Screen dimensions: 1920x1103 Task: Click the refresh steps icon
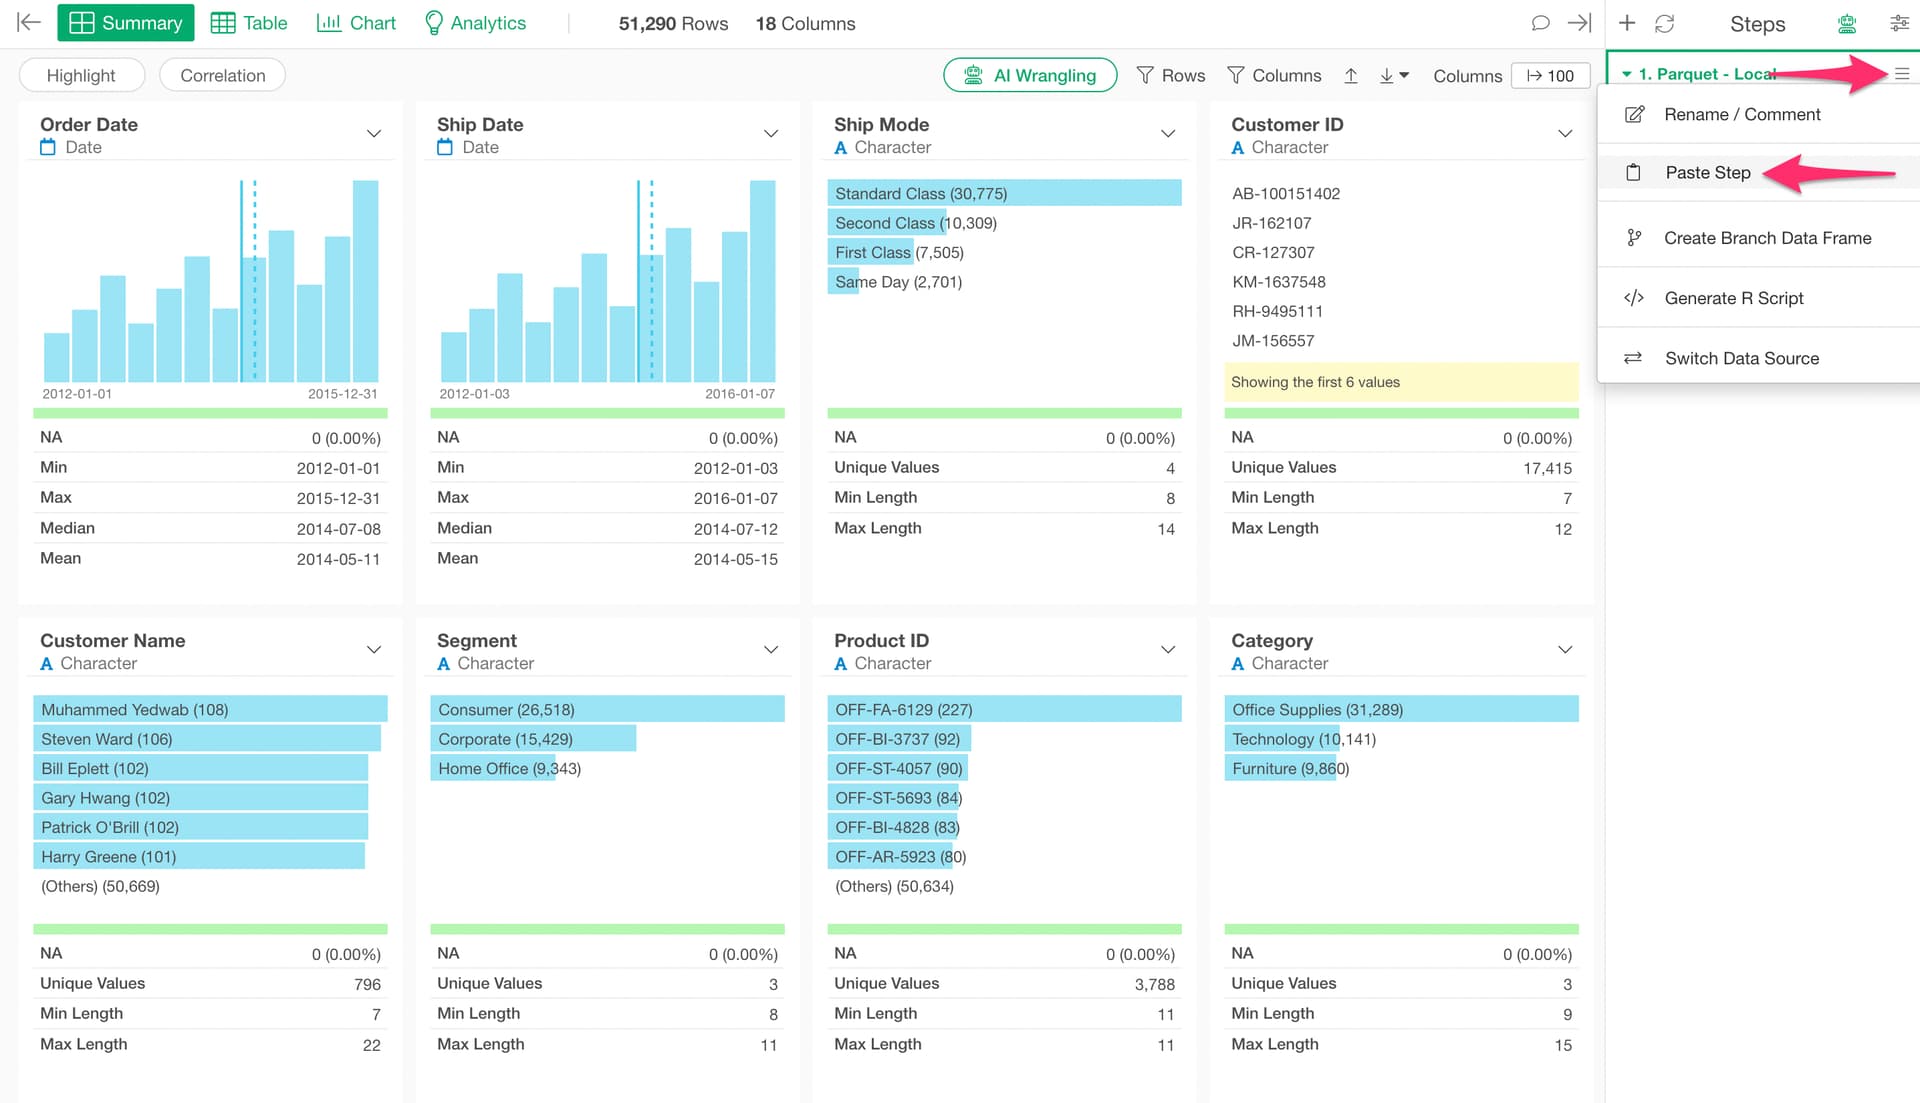1664,23
